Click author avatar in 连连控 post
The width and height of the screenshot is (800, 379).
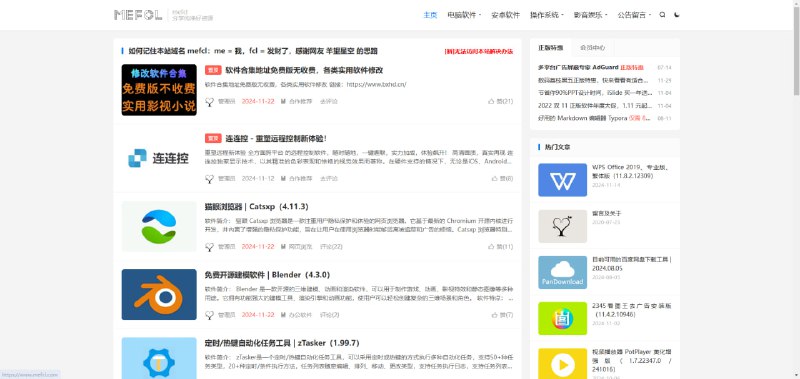click(x=209, y=179)
